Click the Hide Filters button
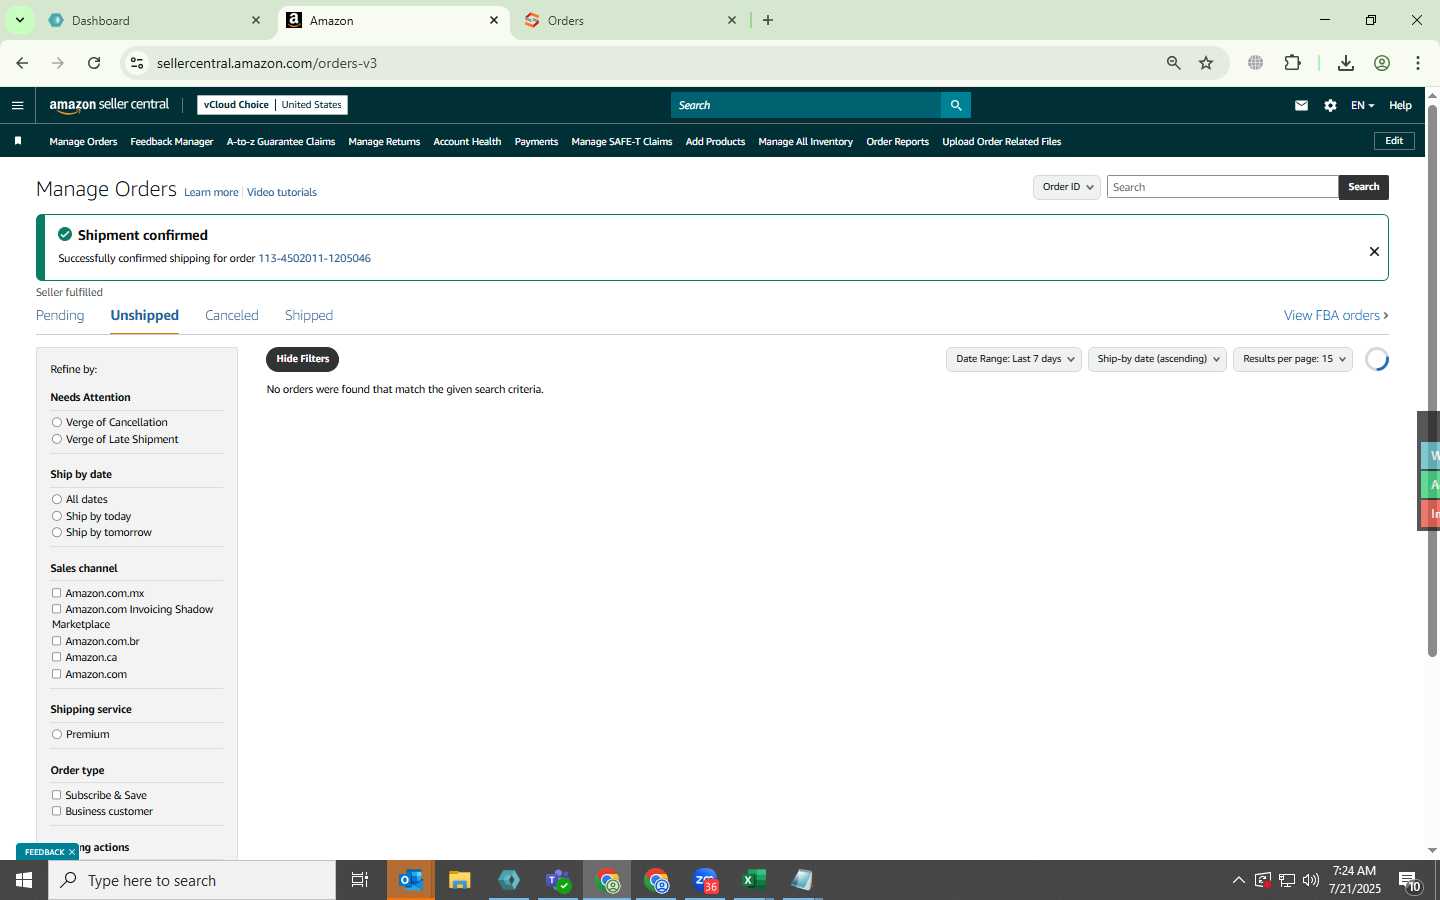 302,359
